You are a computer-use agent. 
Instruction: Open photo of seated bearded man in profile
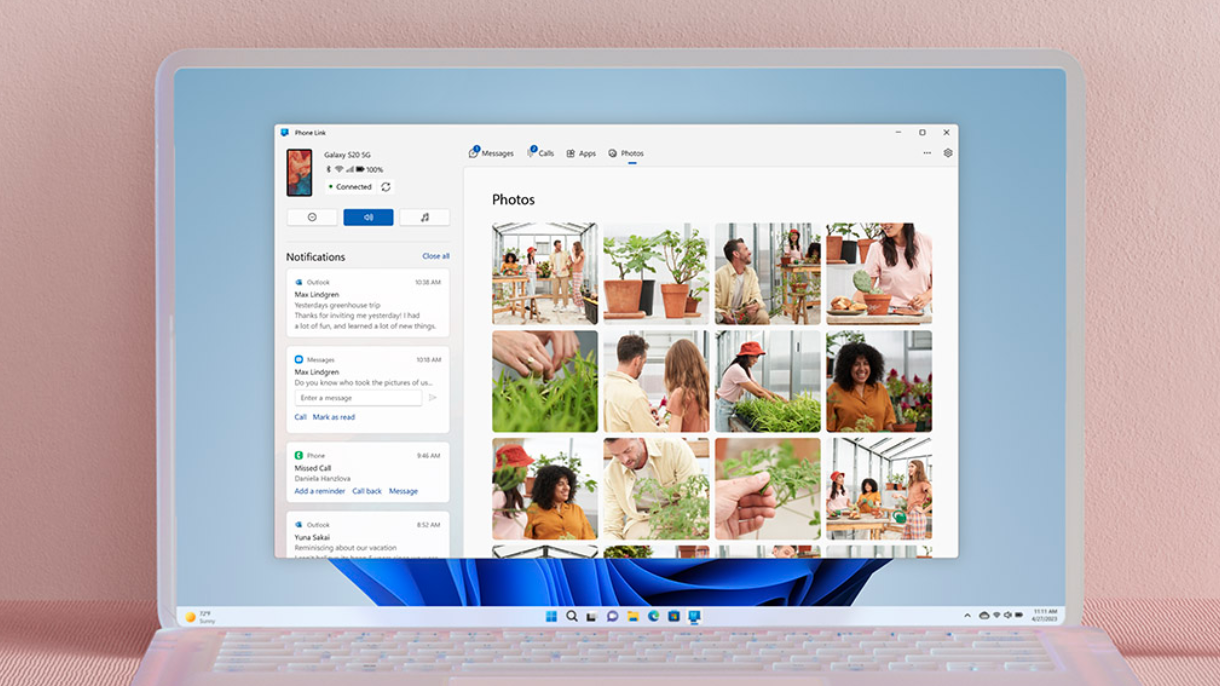point(767,274)
